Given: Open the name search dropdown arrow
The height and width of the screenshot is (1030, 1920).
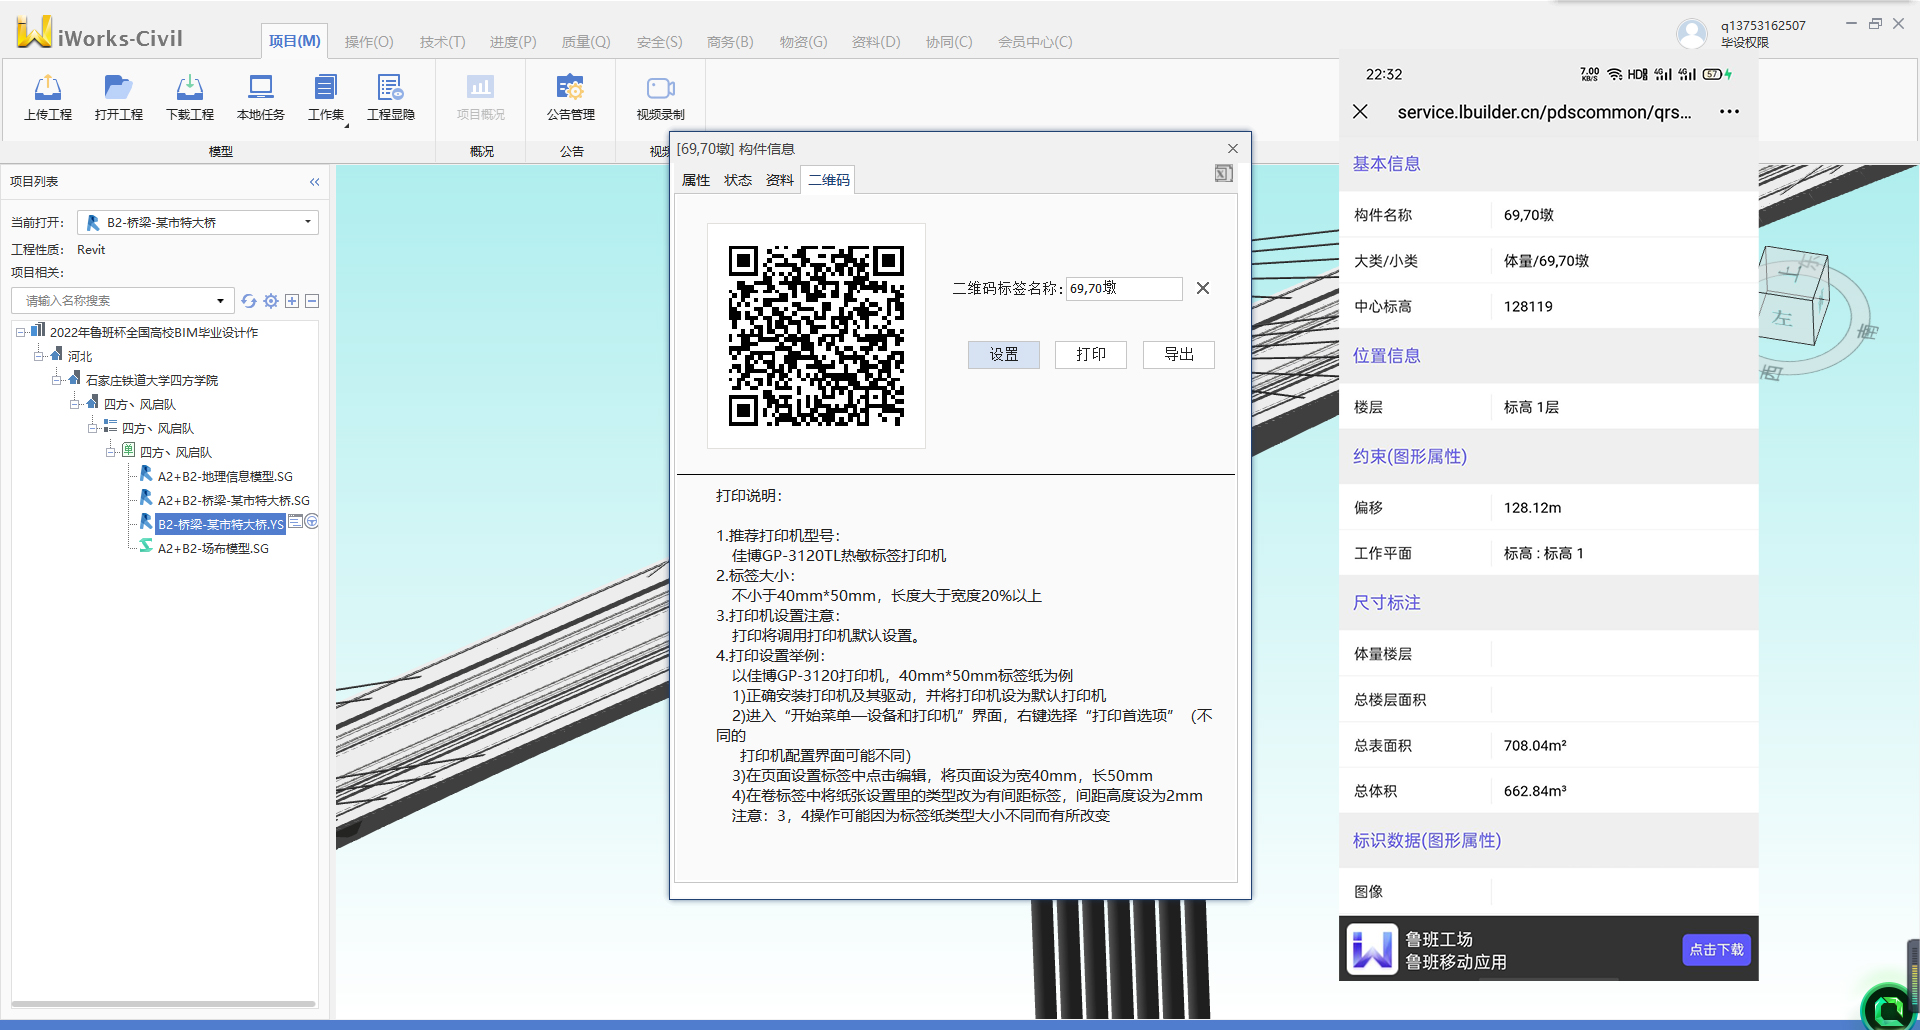Looking at the screenshot, I should pyautogui.click(x=220, y=301).
